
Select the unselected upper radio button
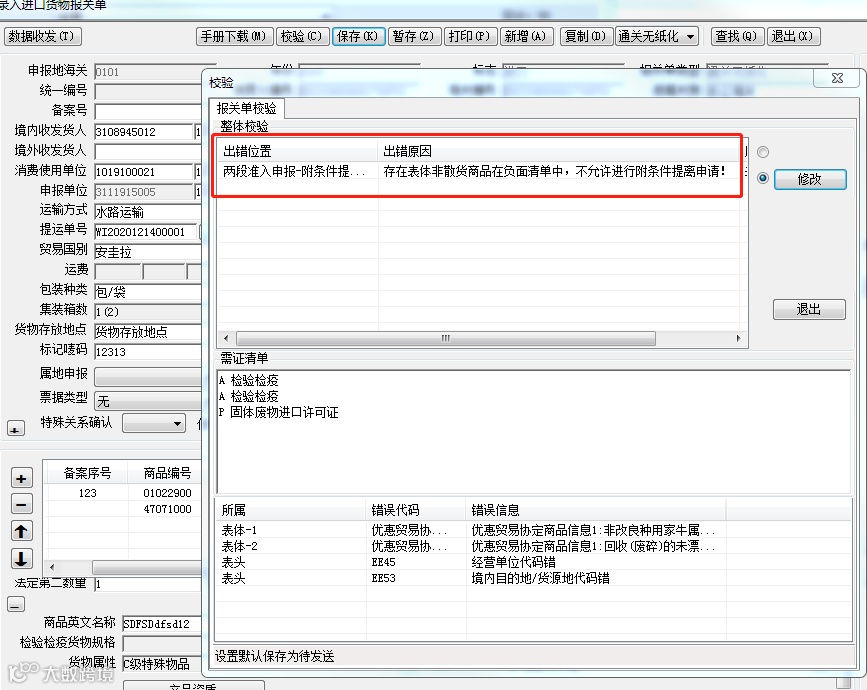[763, 152]
